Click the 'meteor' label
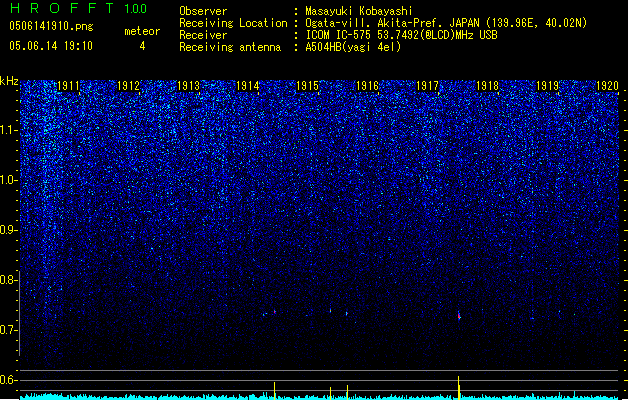 coord(142,31)
